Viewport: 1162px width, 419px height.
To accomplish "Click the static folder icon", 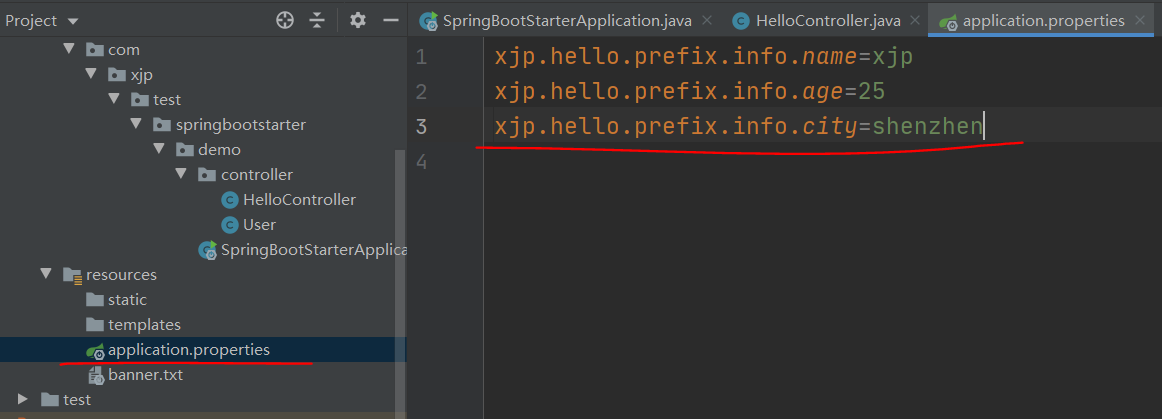I will click(x=95, y=300).
